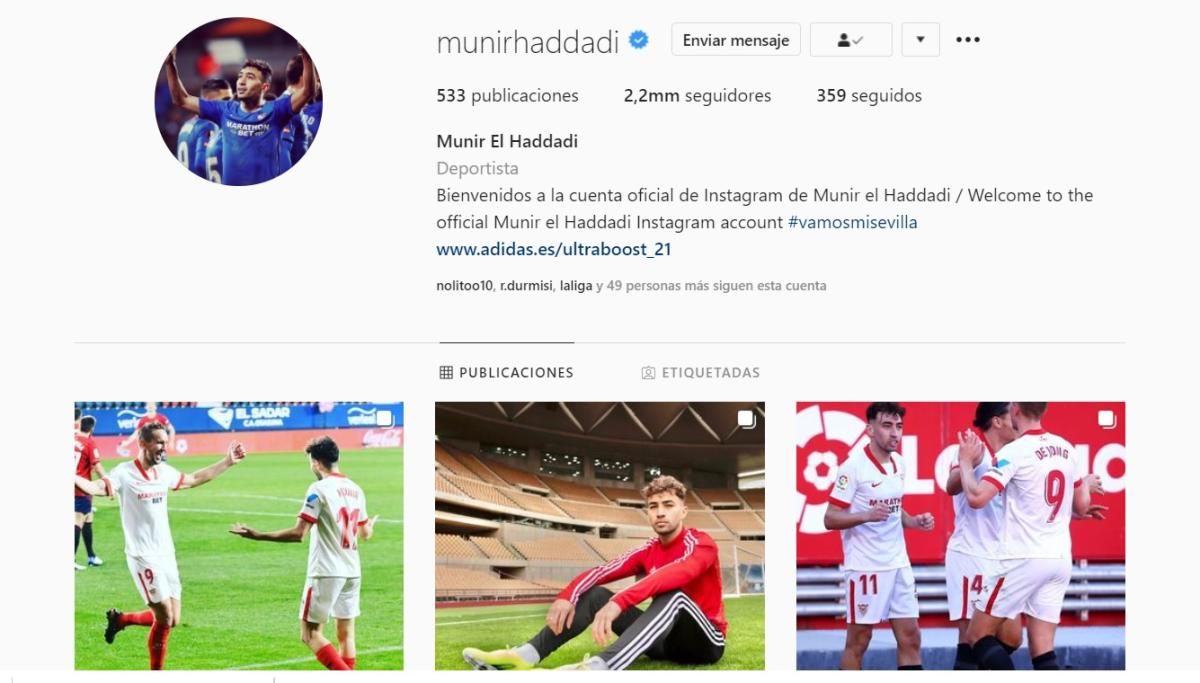
Task: Click the grid icon beside Publicaciones
Action: [446, 372]
